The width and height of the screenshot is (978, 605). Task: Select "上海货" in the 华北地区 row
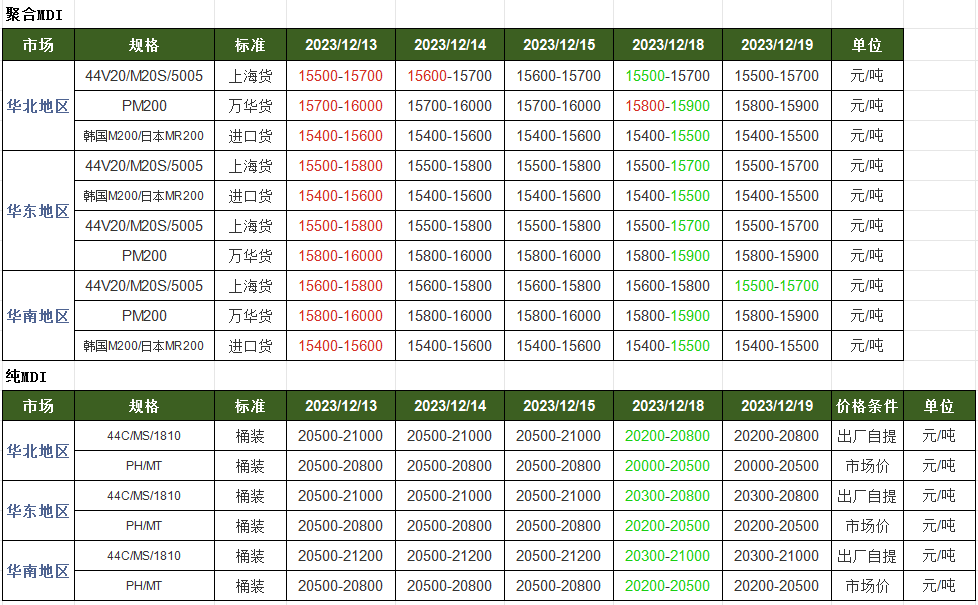coord(250,76)
